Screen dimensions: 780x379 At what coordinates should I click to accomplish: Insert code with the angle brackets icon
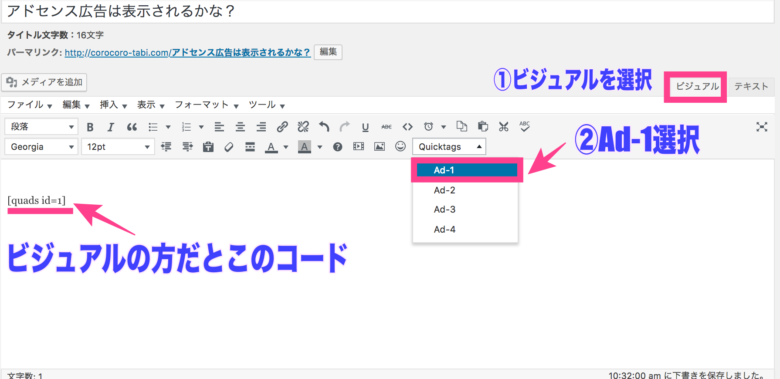pos(407,127)
